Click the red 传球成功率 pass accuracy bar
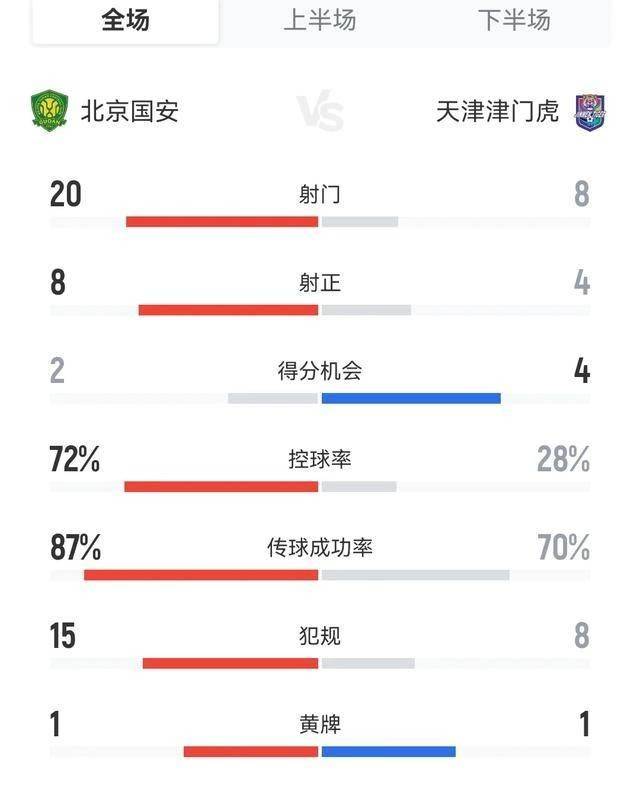The height and width of the screenshot is (790, 640). (201, 575)
